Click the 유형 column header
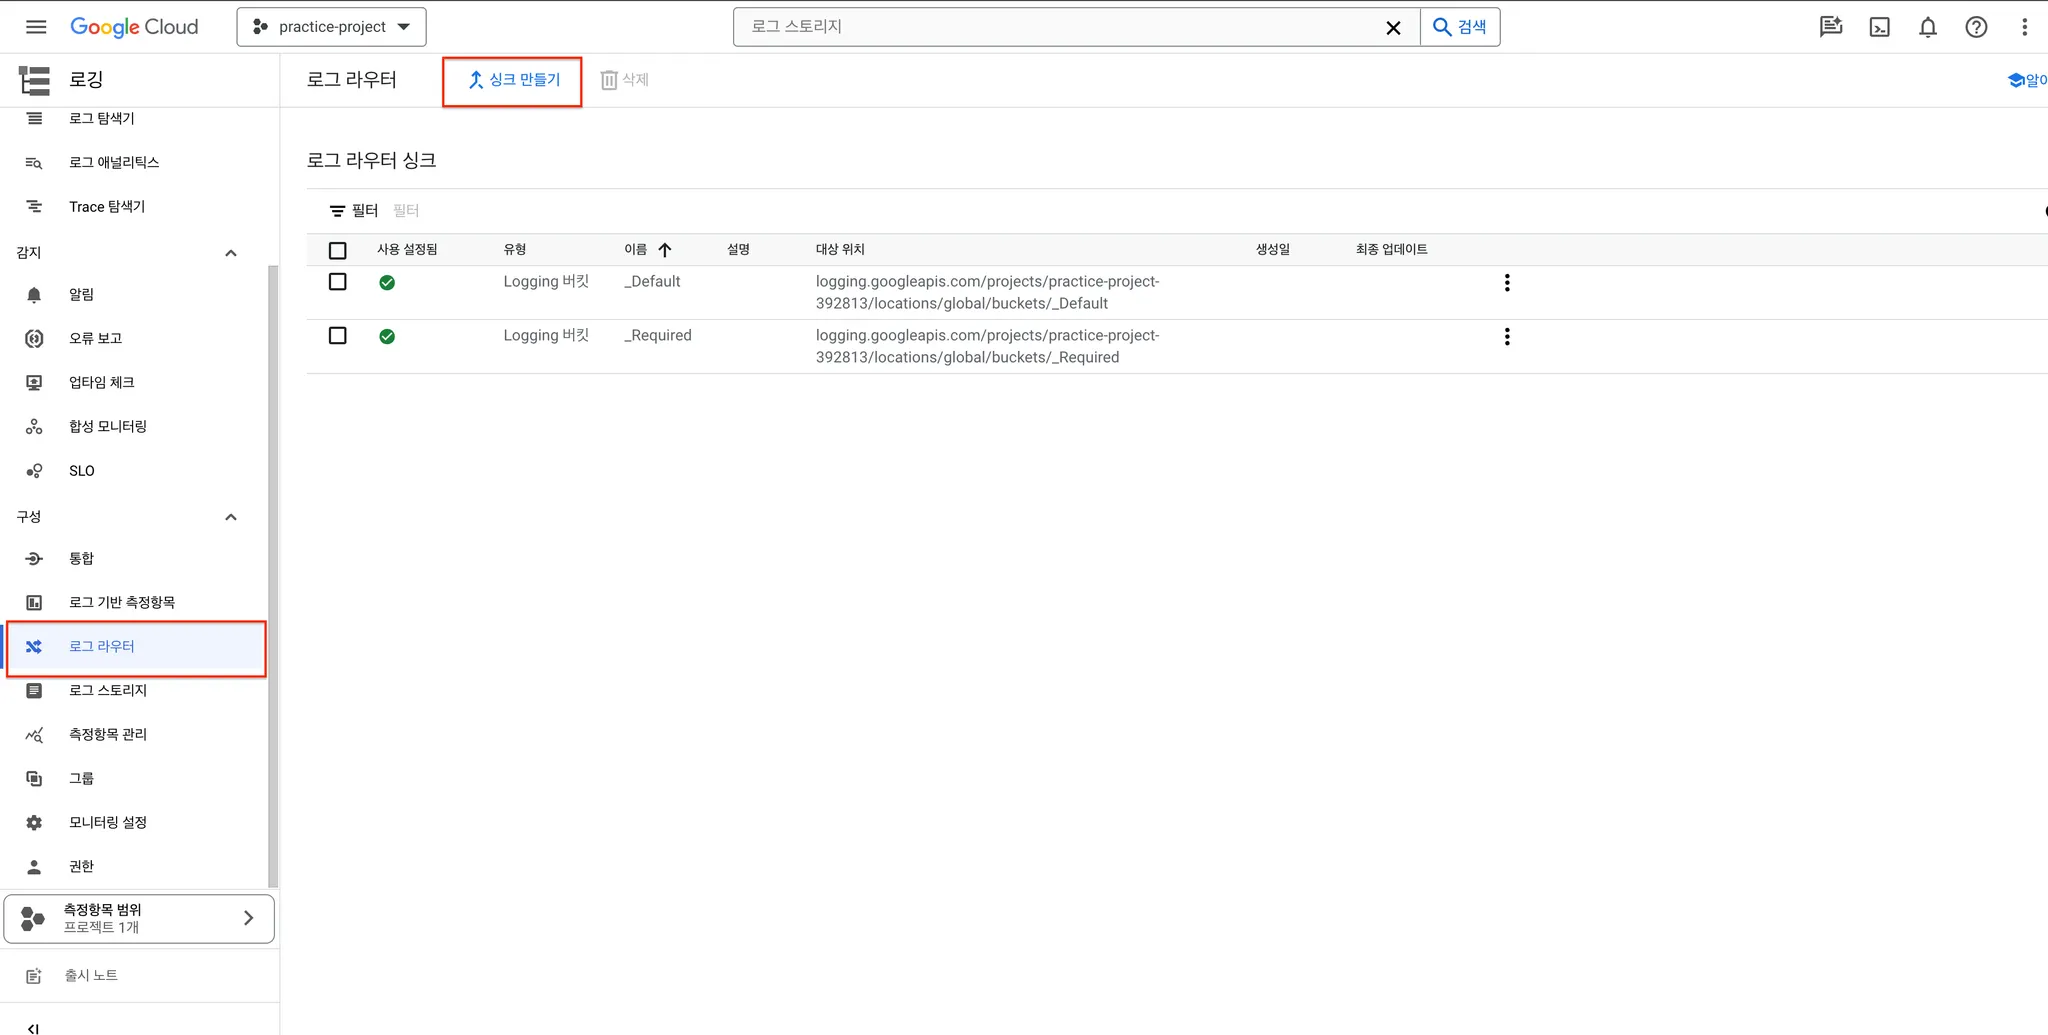 (x=515, y=250)
